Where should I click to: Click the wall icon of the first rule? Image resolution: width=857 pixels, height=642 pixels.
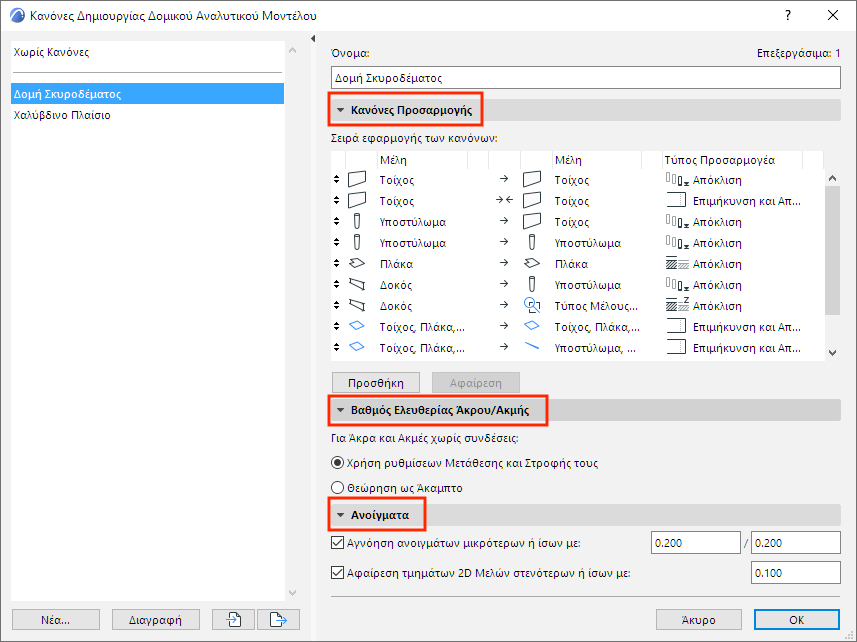(x=357, y=180)
